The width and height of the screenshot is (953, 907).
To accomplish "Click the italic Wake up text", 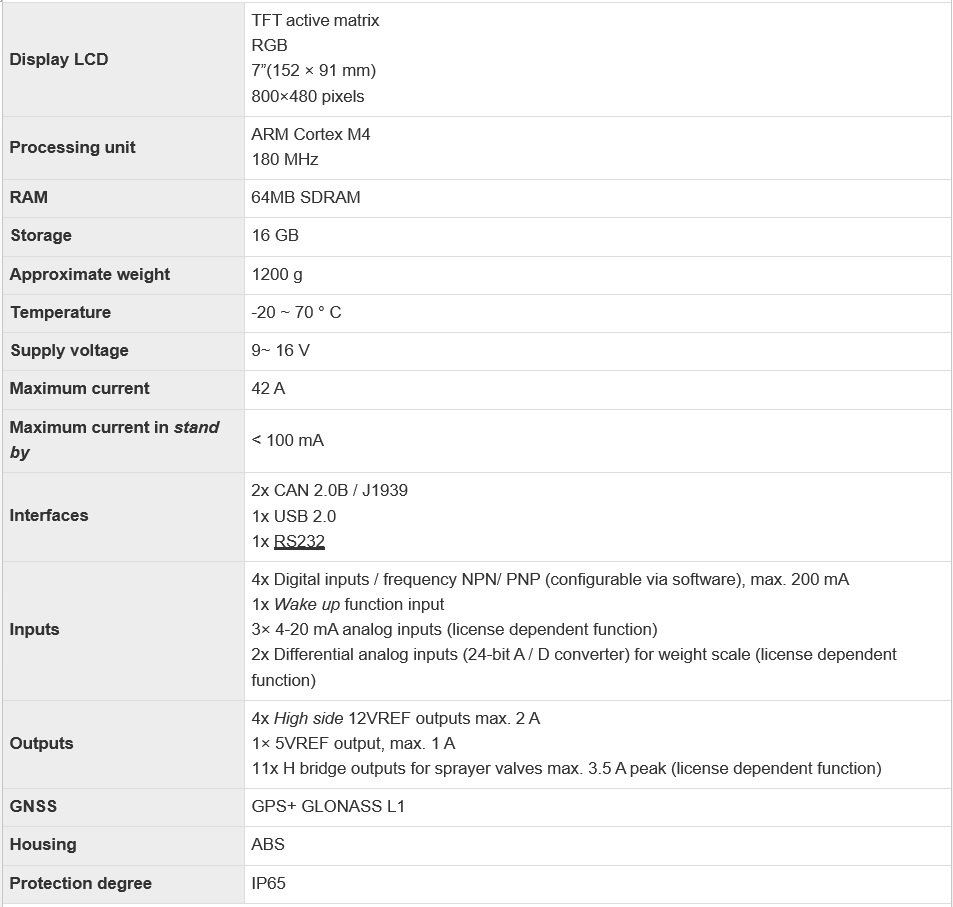I will [307, 604].
